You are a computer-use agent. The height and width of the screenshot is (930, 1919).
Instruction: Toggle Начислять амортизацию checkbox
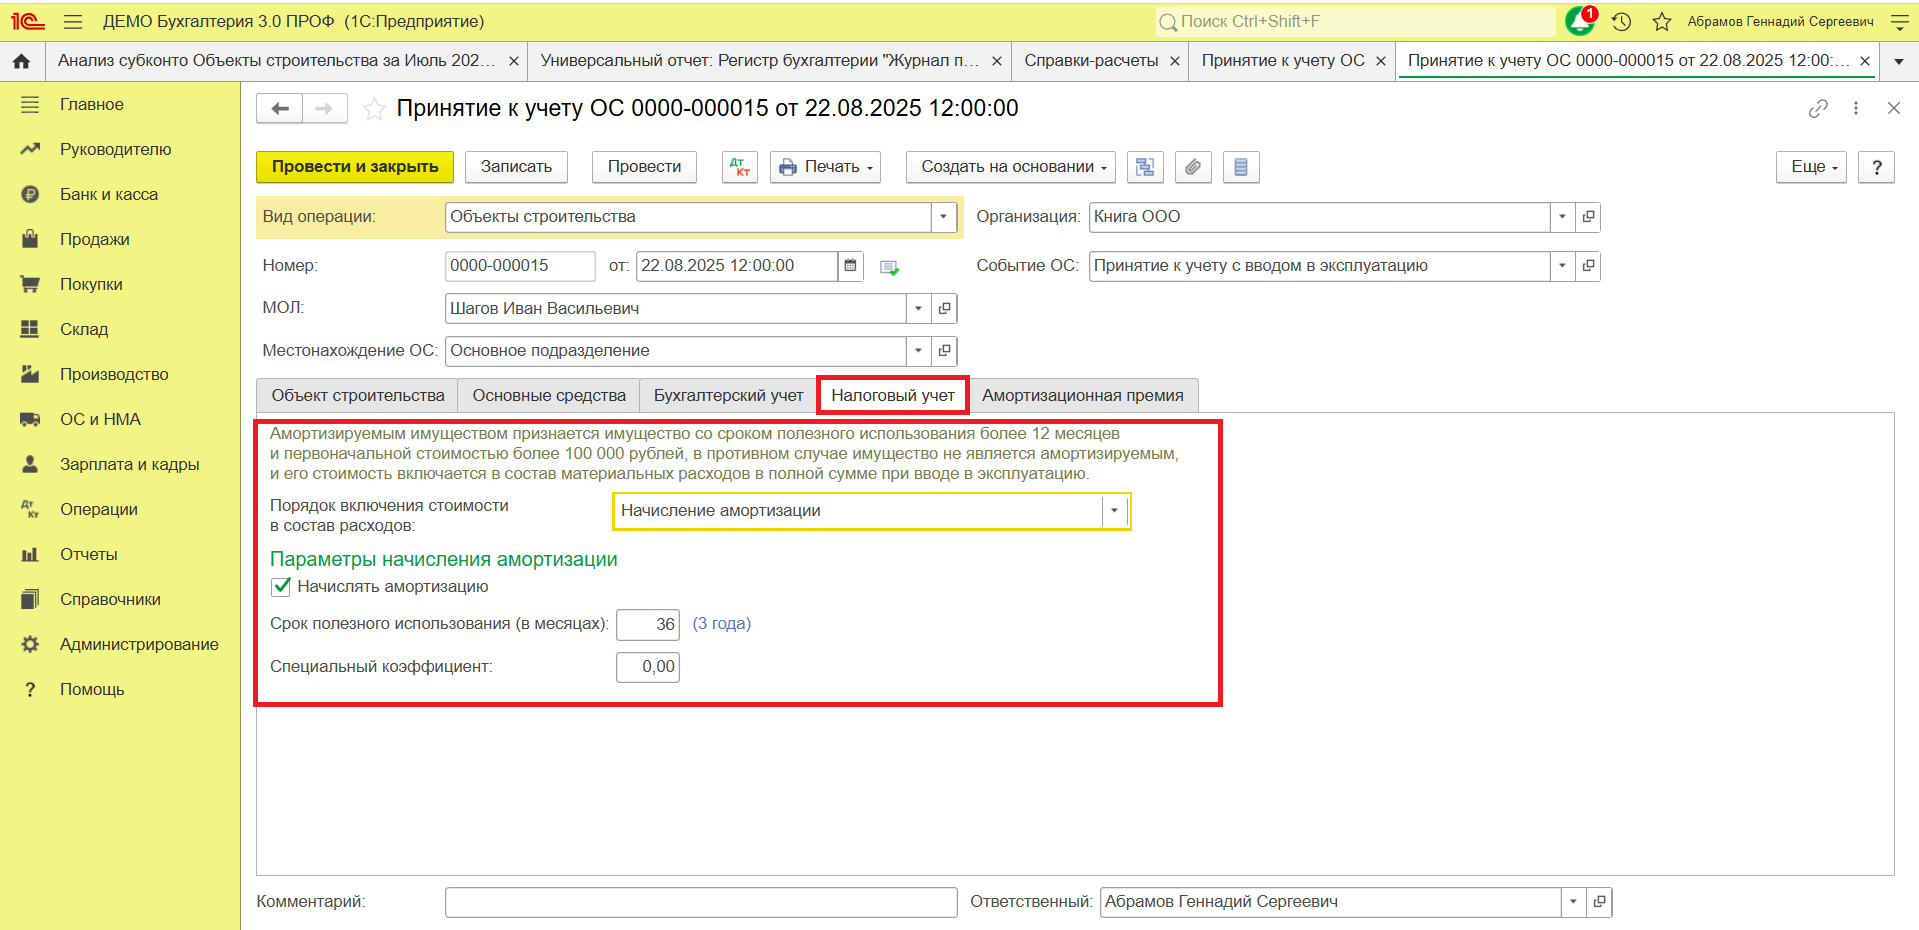[281, 587]
